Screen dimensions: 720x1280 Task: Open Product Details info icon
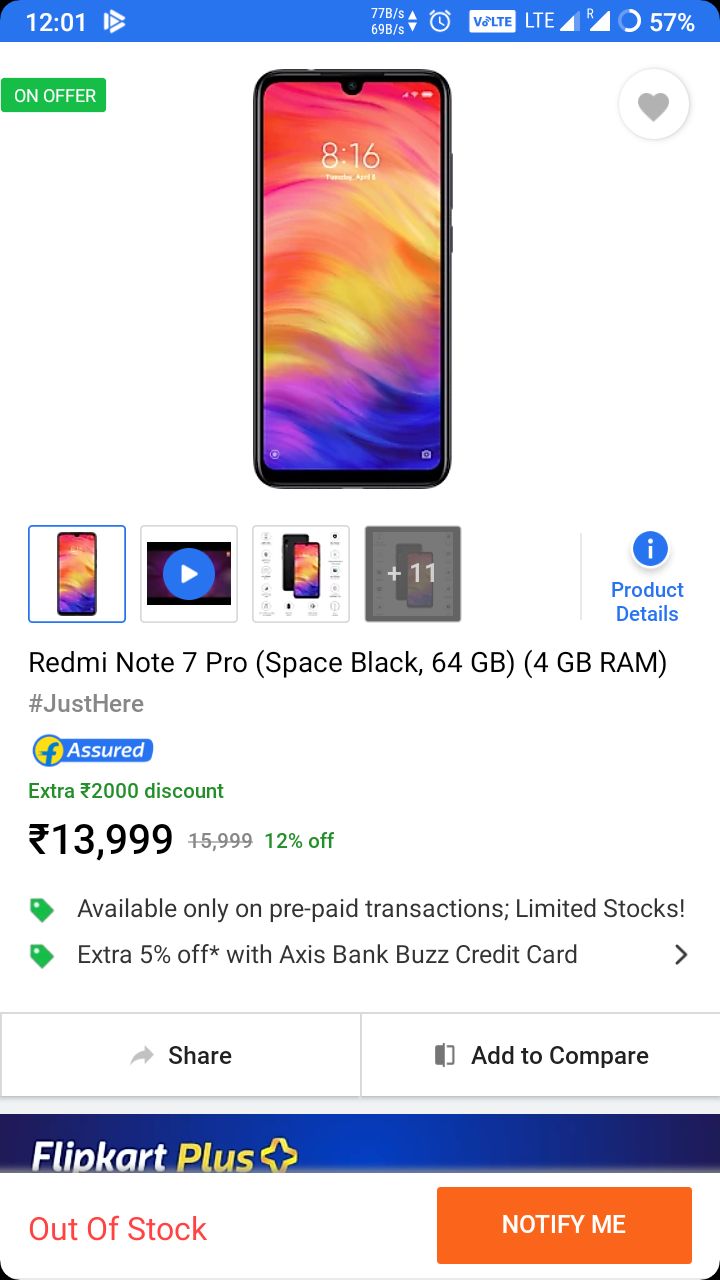pos(649,548)
